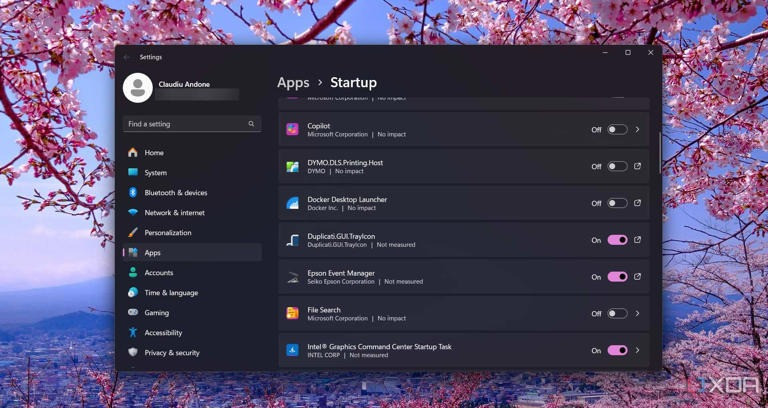The height and width of the screenshot is (408, 768).
Task: Click the Docker Desktop Launcher icon
Action: [292, 203]
